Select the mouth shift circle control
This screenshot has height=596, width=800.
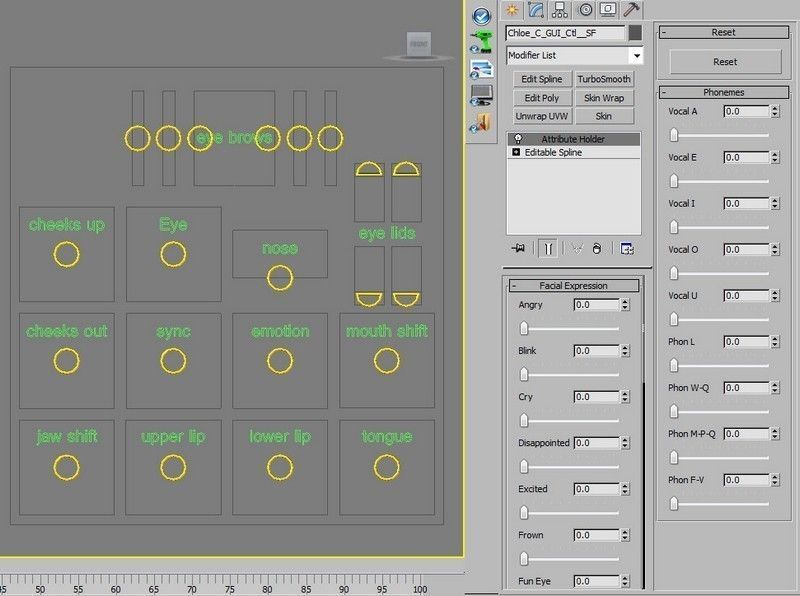(386, 361)
